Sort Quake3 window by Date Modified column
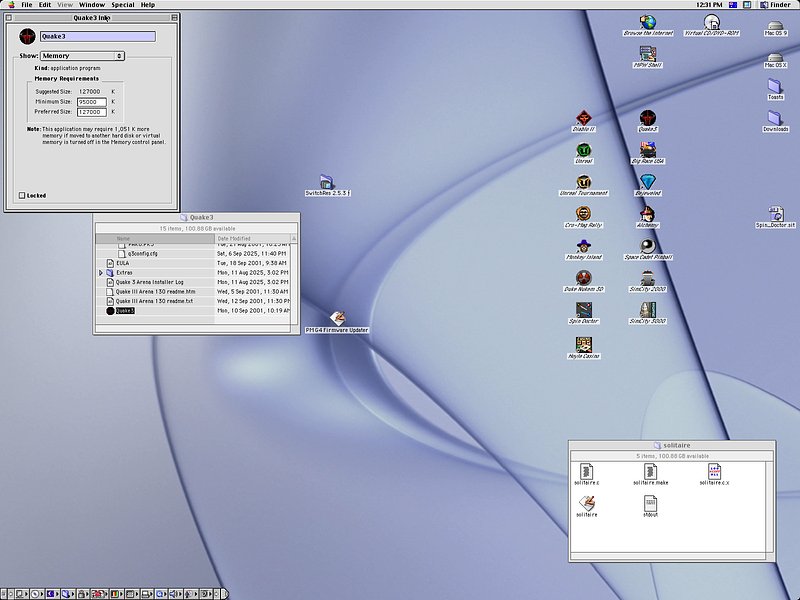Image resolution: width=800 pixels, height=600 pixels. [x=253, y=238]
